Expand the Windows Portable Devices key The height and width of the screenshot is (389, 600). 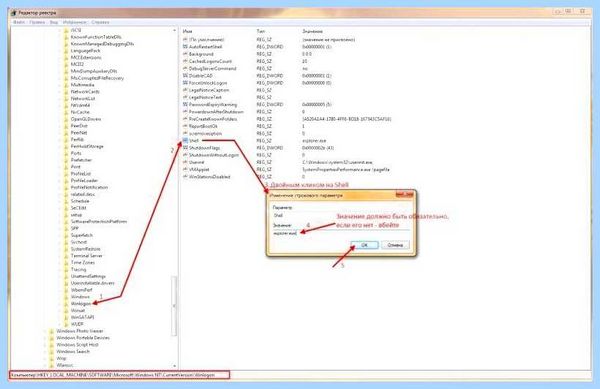(46, 338)
